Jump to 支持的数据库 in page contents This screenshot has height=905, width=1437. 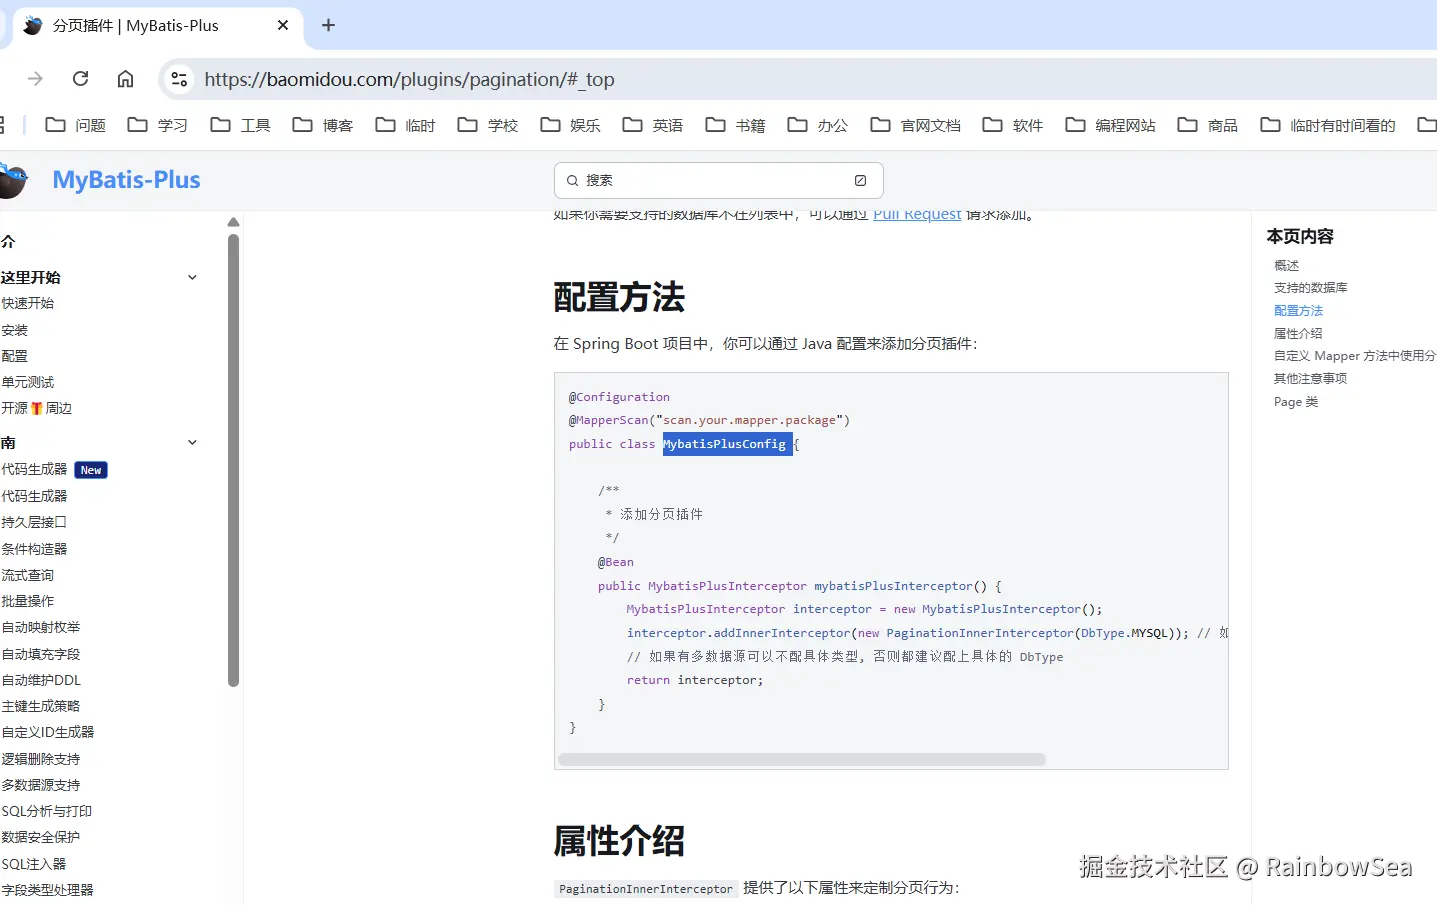1310,287
